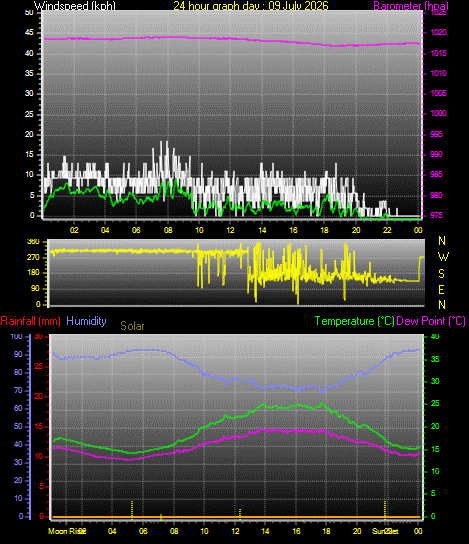Viewport: 469px width, 544px height.
Task: Click the 08 hour tick on wind graph
Action: [168, 230]
